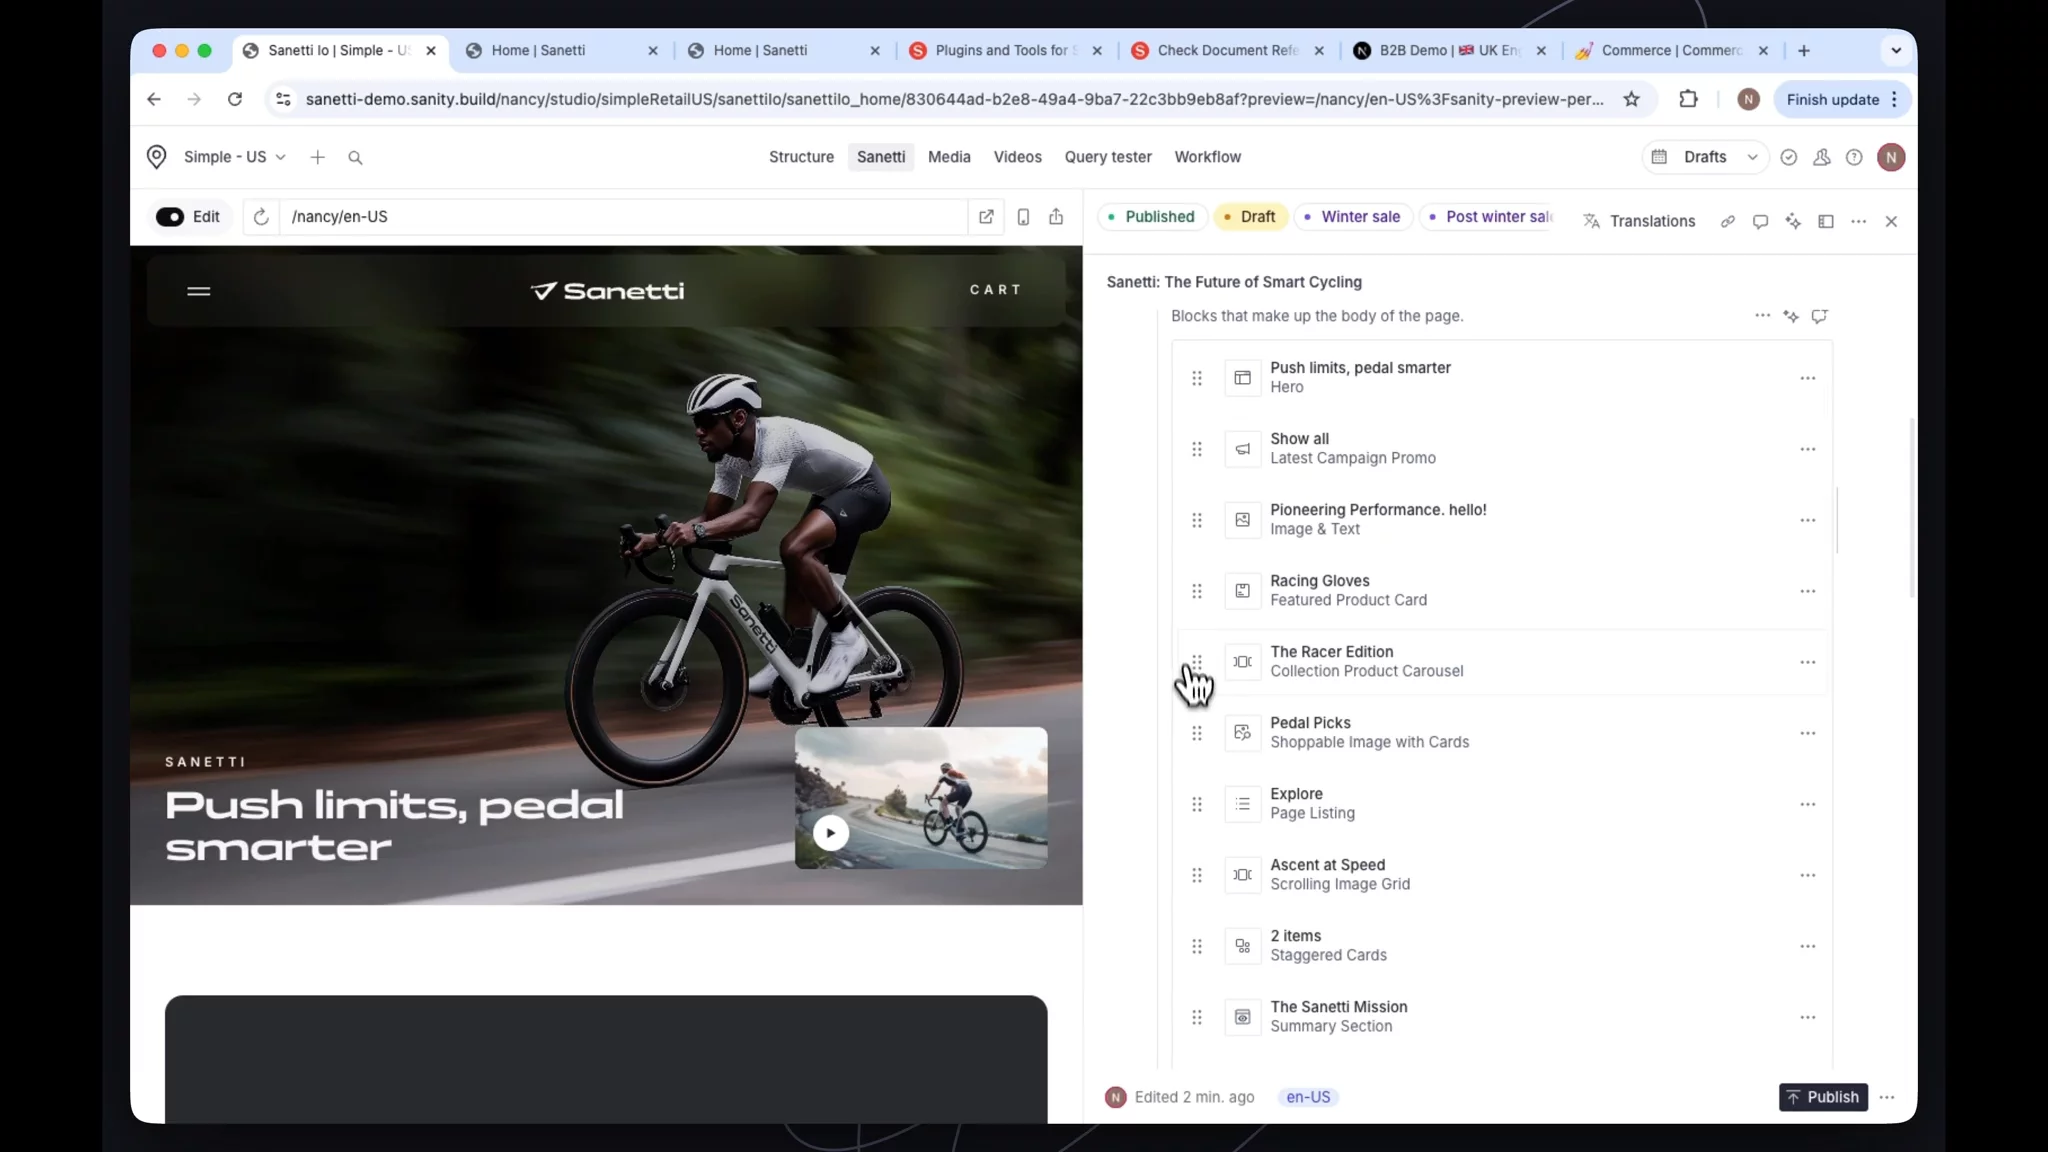Go to the Media tab
Viewport: 2048px width, 1152px height.
[949, 157]
